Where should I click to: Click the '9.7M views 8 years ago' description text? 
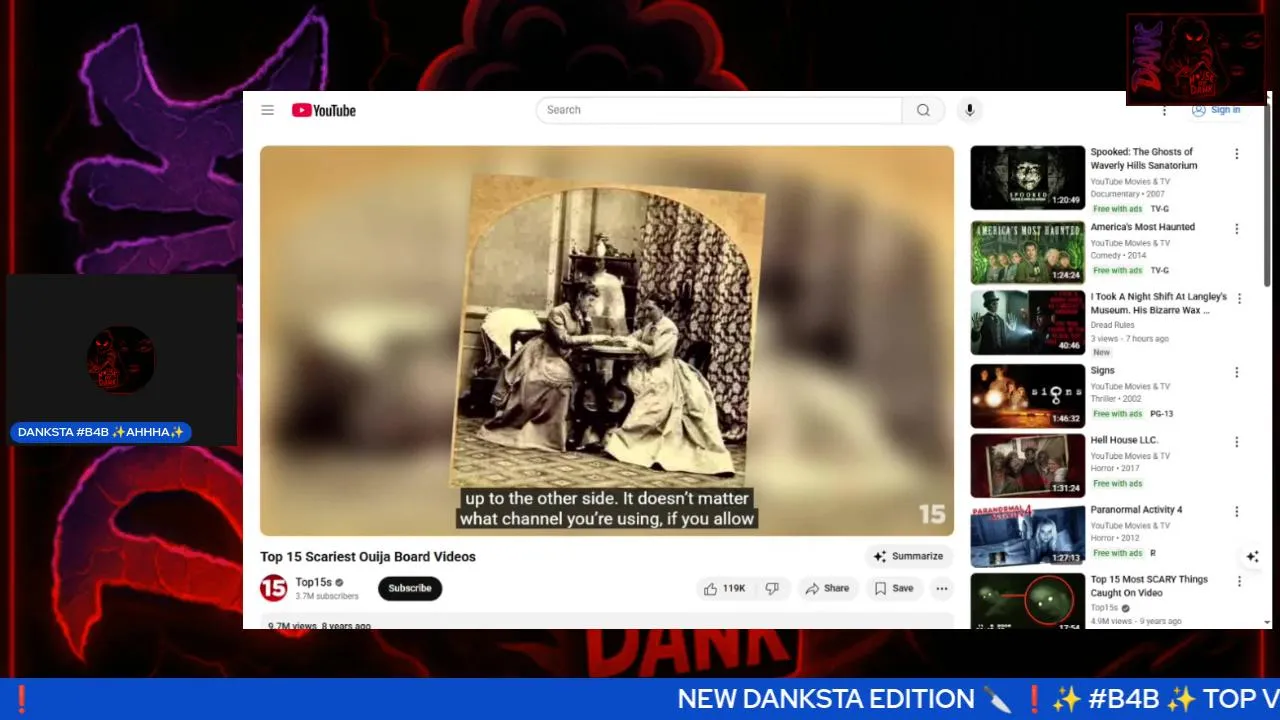[x=319, y=626]
